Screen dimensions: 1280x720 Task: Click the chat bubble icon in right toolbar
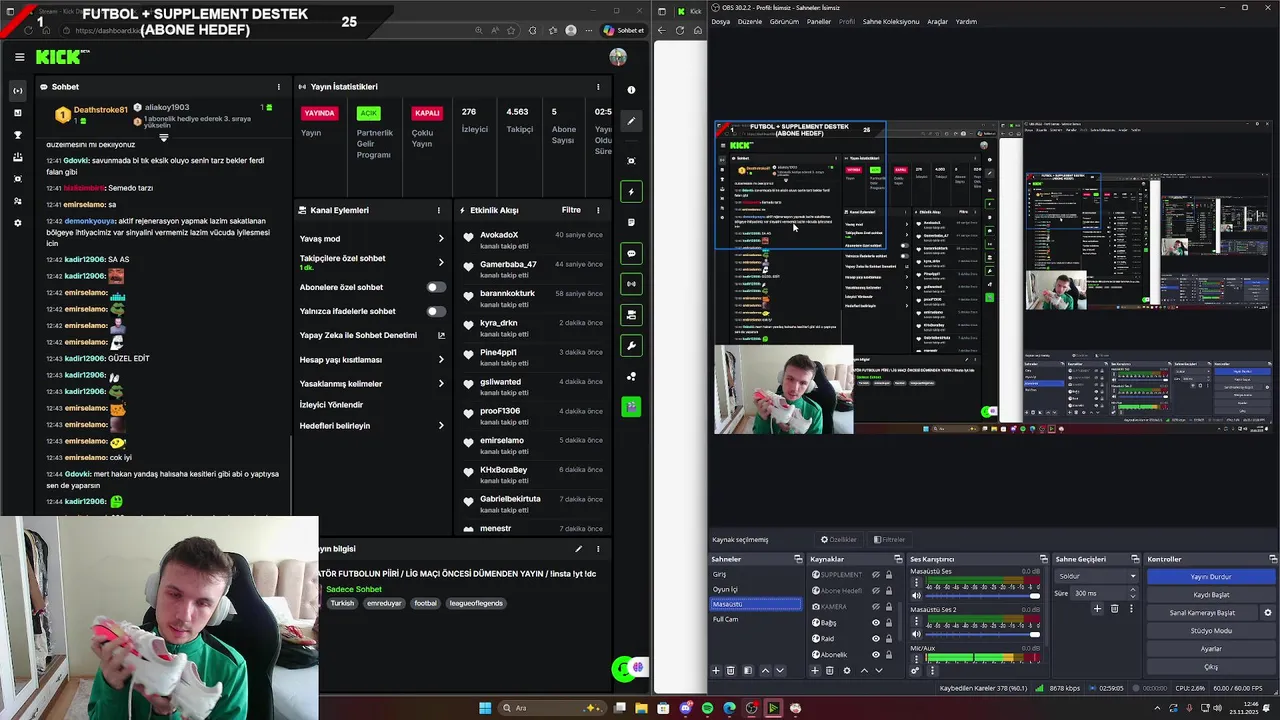coord(631,253)
